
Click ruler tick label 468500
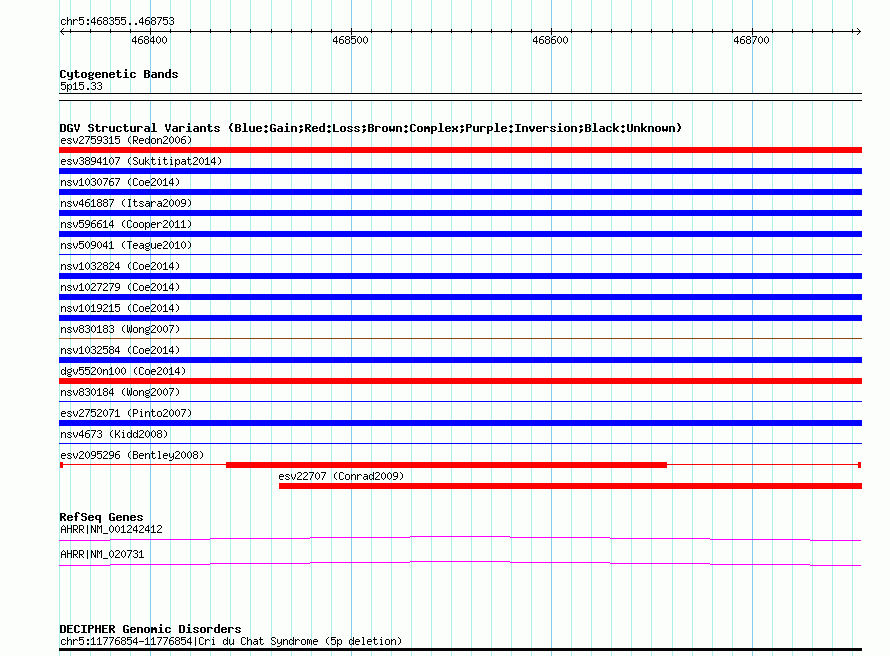coord(350,40)
